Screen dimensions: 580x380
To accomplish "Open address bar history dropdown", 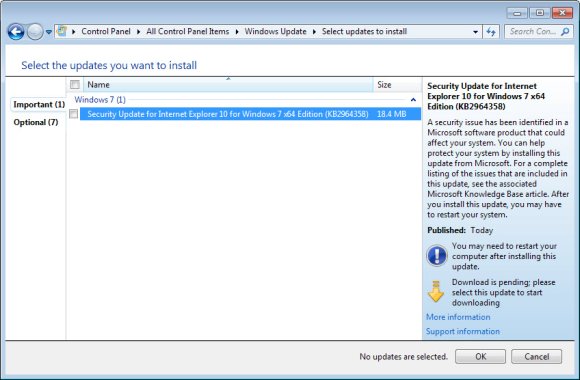I will point(475,32).
